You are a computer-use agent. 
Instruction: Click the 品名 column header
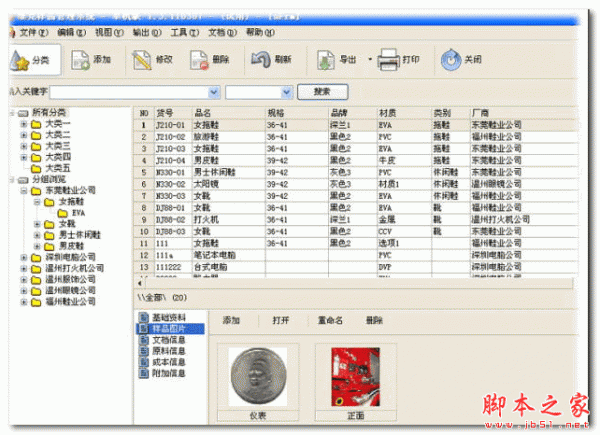[x=228, y=113]
